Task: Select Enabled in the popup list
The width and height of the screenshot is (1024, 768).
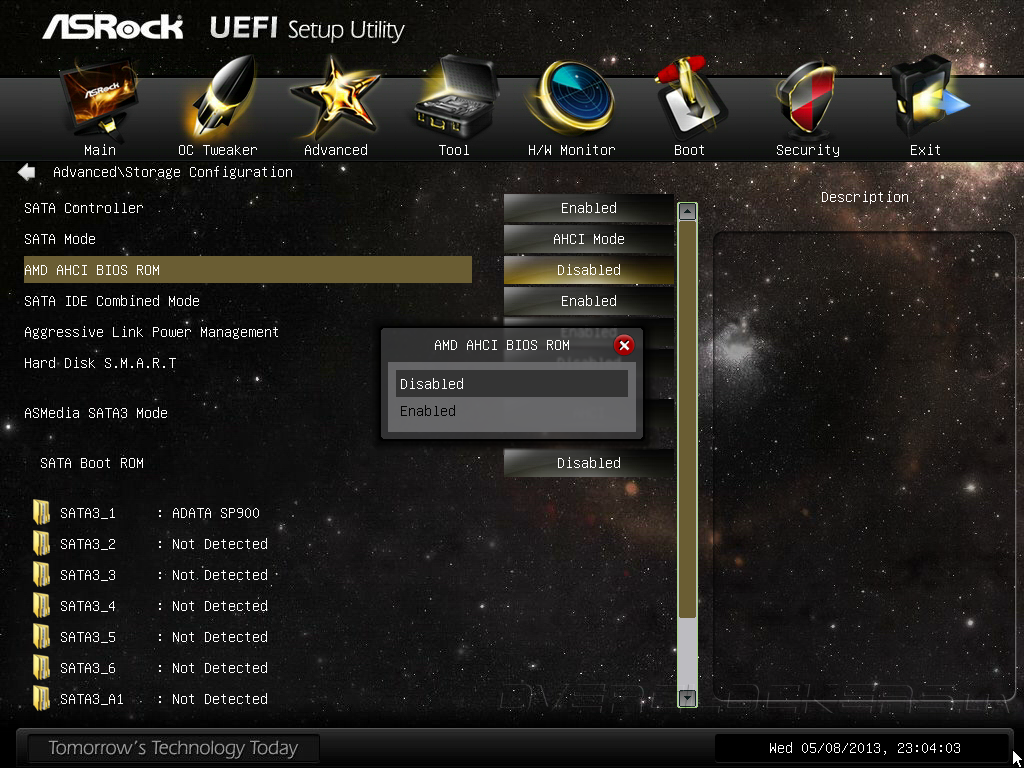Action: [512, 411]
